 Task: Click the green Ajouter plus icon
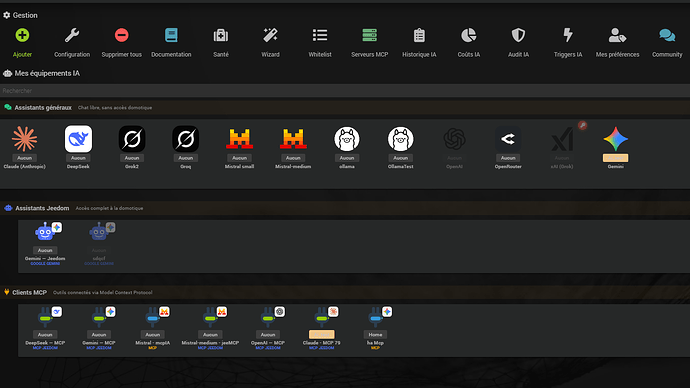pyautogui.click(x=22, y=35)
